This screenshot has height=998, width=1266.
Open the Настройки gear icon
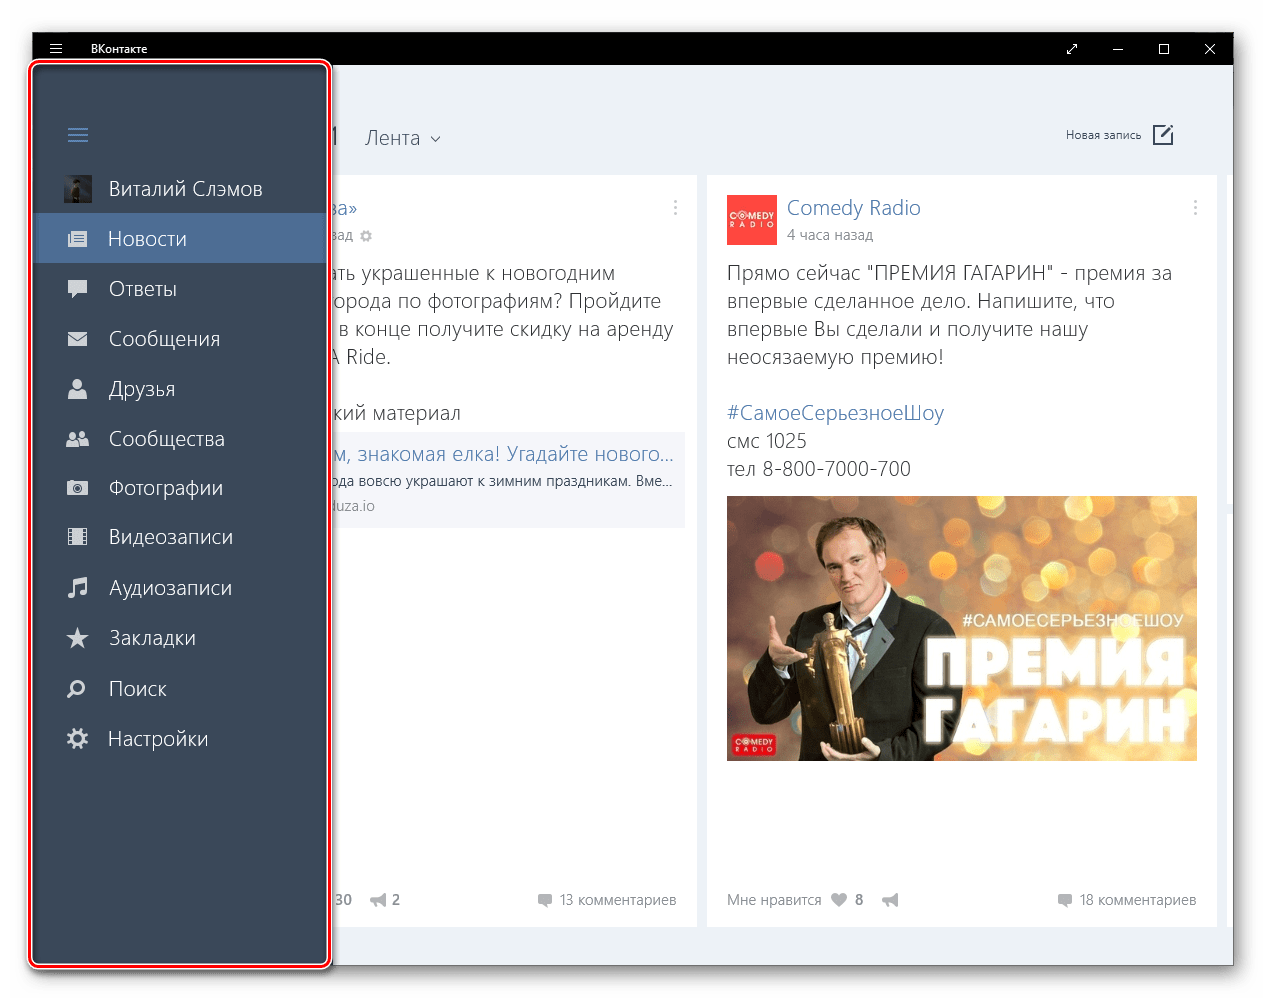(x=77, y=739)
